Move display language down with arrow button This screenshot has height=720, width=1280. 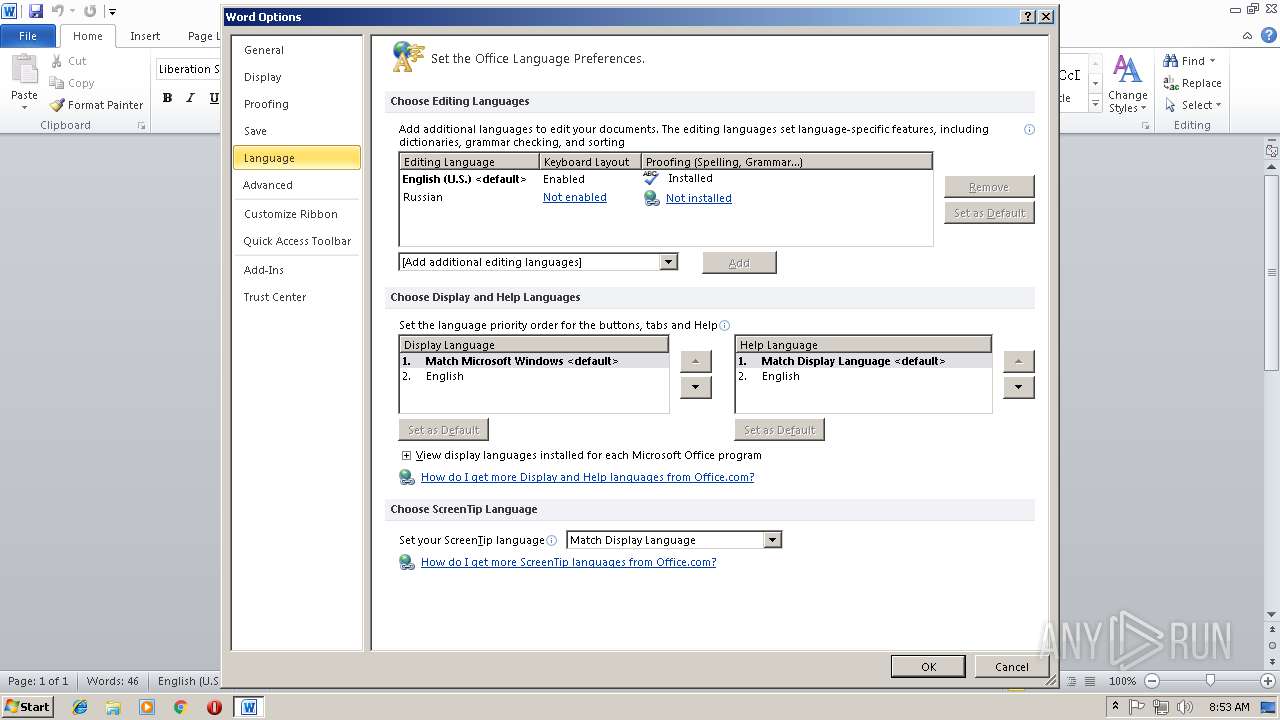coord(696,387)
